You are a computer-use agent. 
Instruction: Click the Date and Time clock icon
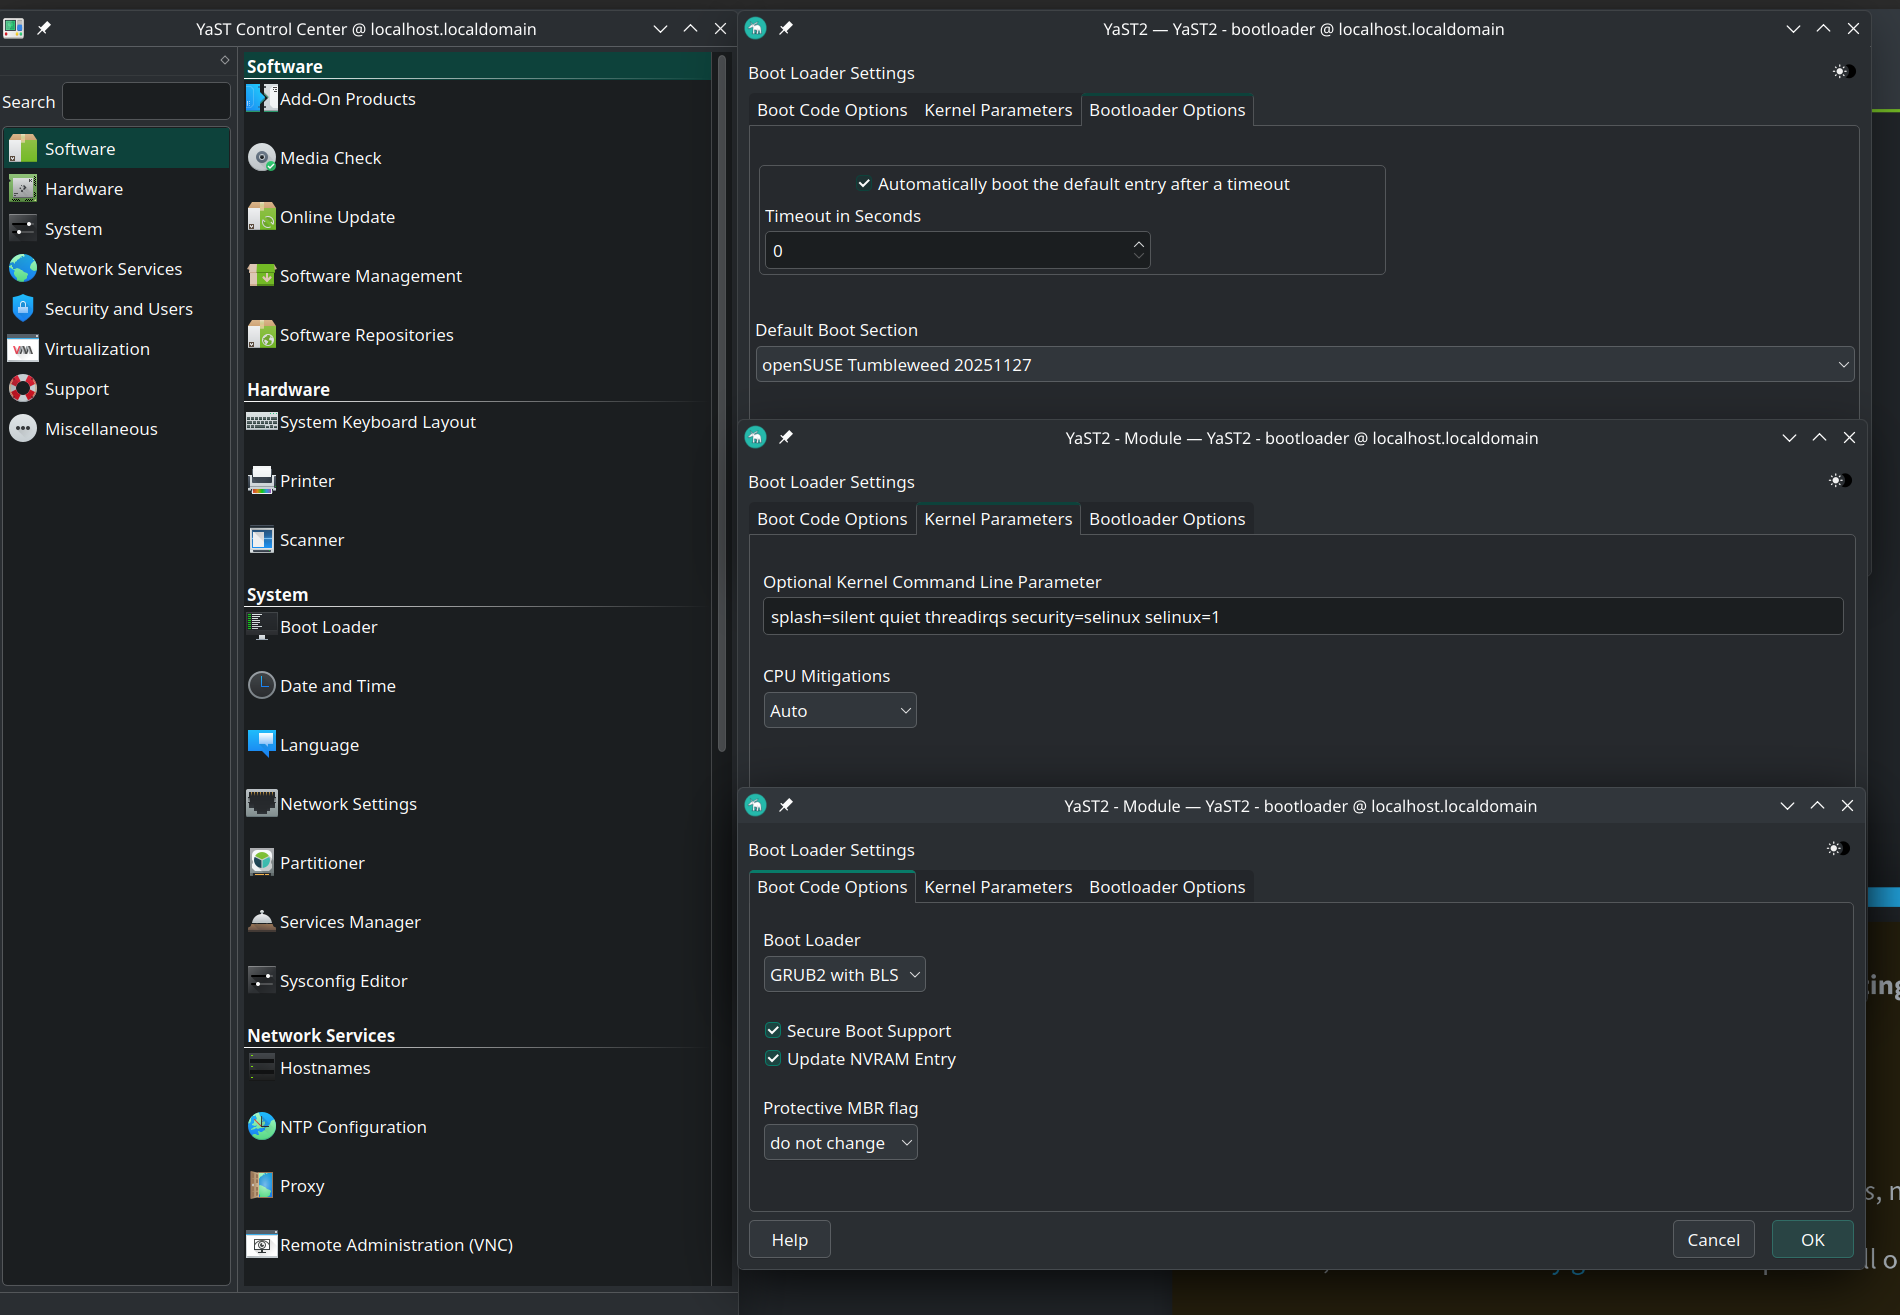[261, 686]
